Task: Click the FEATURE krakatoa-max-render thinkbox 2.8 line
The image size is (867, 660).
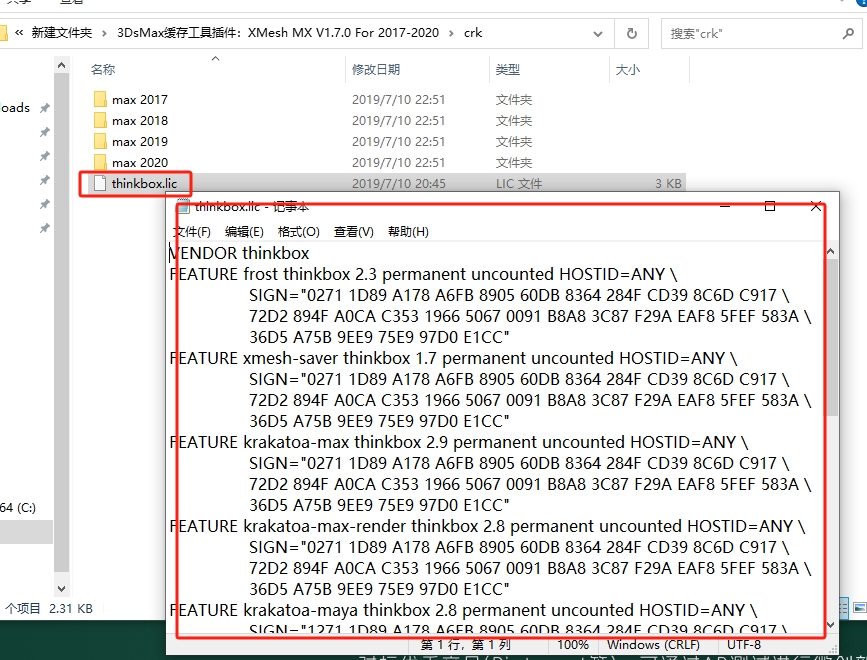Action: [487, 526]
